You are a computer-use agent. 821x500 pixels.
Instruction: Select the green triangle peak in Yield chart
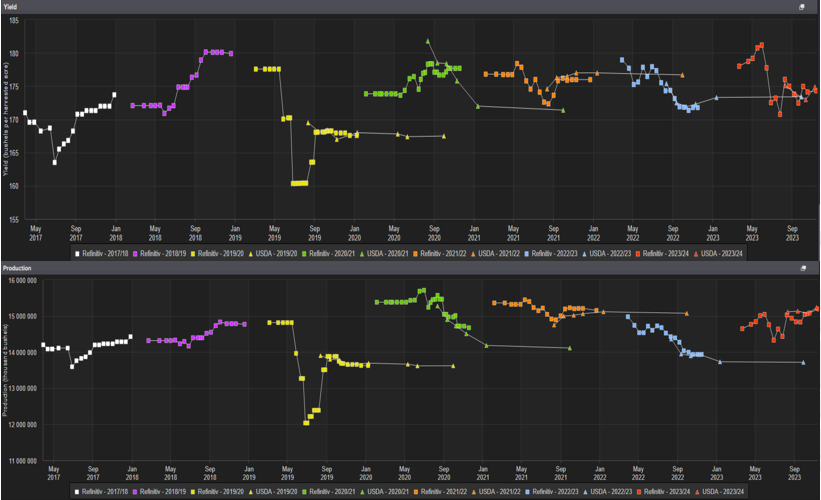(428, 41)
